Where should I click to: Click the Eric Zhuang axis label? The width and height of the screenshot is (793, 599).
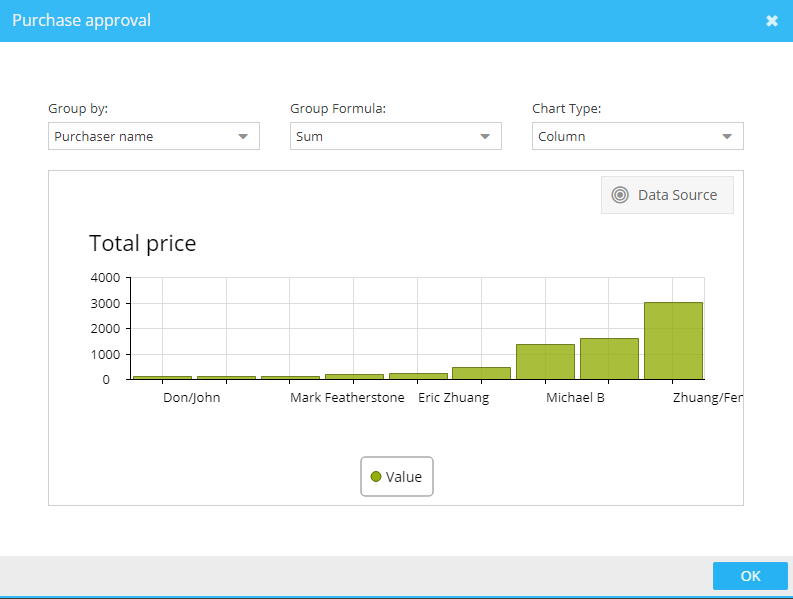click(454, 398)
